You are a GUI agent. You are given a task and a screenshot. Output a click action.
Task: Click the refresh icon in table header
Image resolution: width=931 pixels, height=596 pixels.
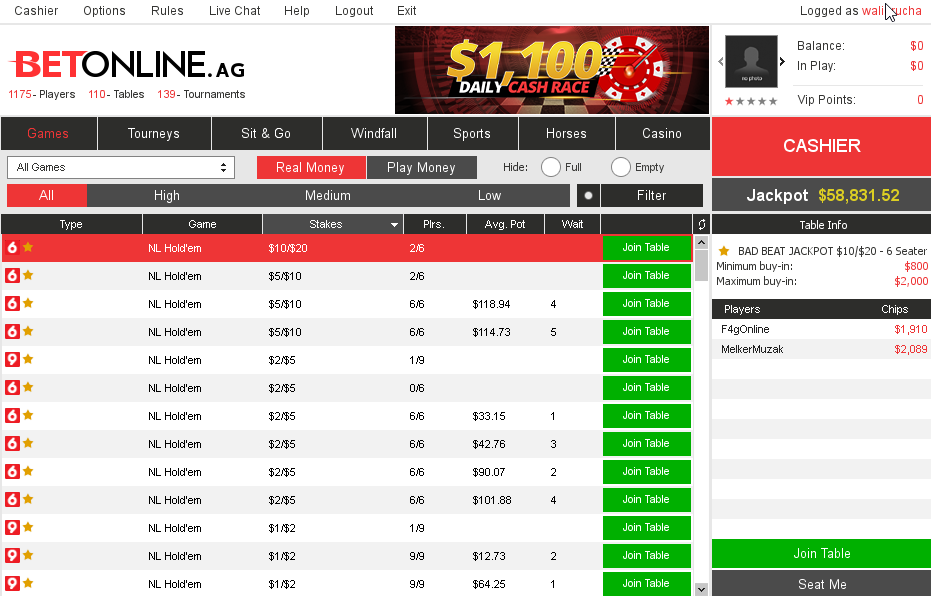click(700, 225)
